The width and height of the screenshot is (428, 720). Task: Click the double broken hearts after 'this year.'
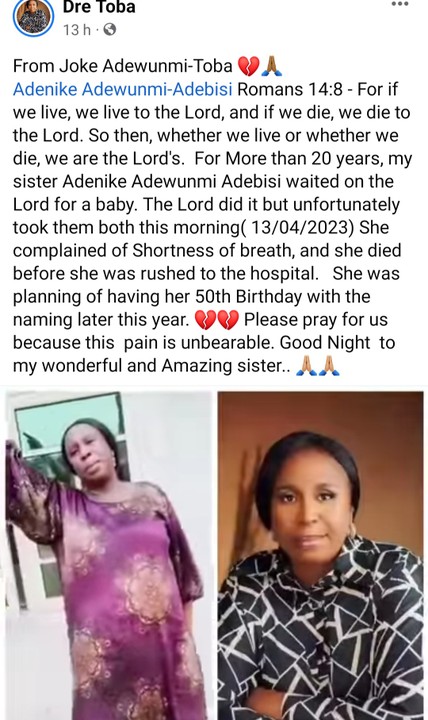[x=217, y=320]
